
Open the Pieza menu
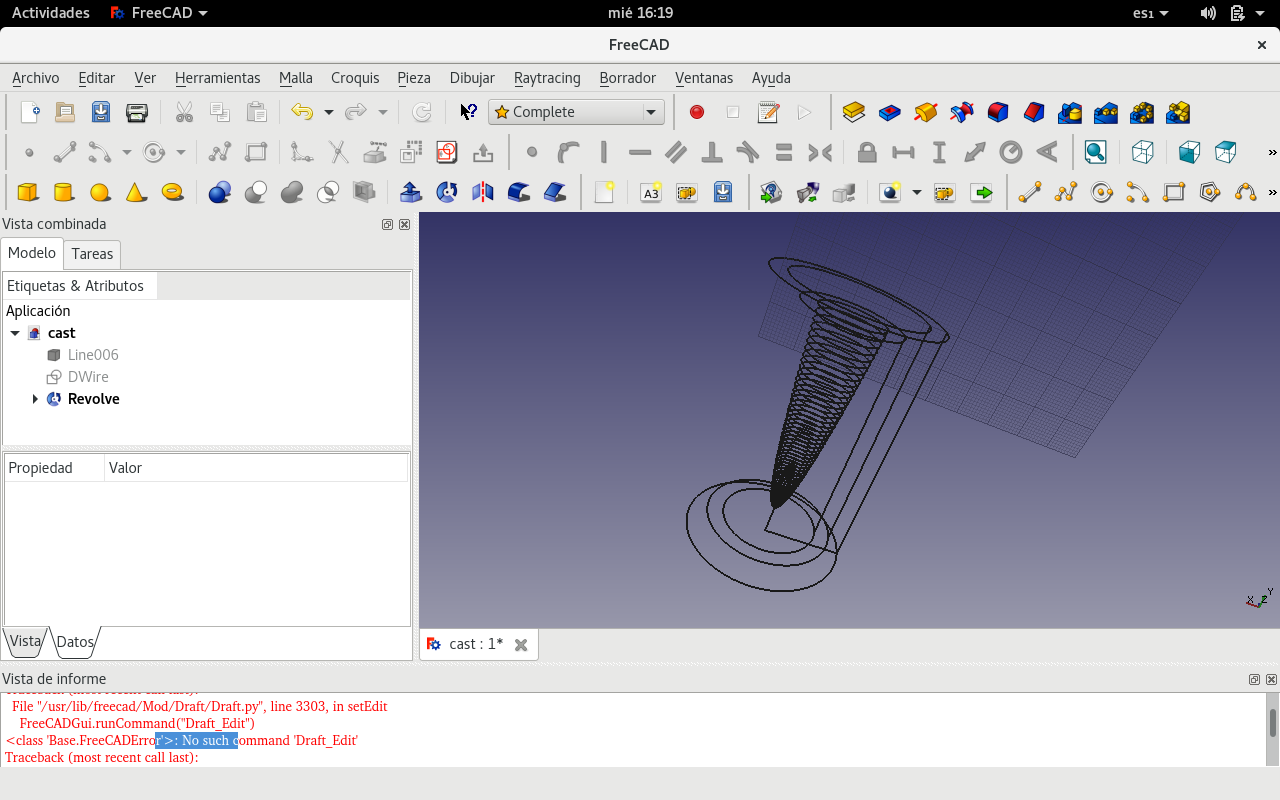[414, 78]
